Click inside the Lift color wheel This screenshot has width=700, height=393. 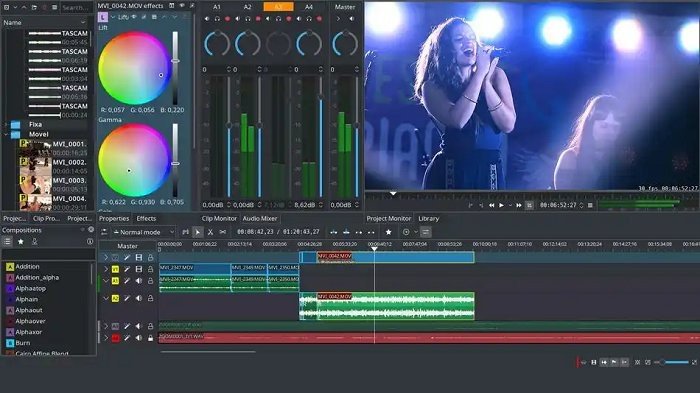133,68
